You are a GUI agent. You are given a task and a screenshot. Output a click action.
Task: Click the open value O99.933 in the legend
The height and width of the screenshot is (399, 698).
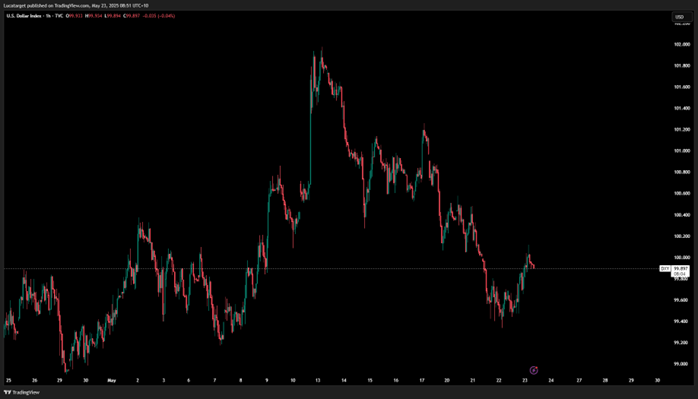pos(75,16)
